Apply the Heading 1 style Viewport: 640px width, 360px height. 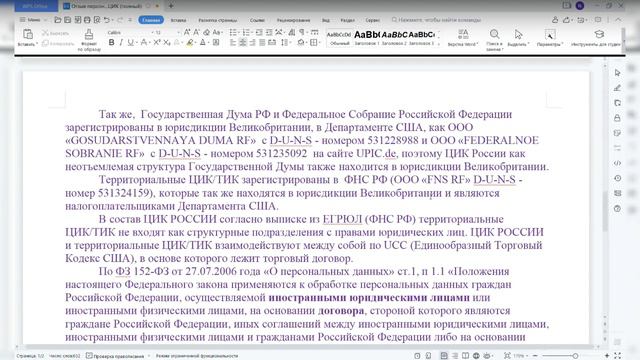point(367,38)
